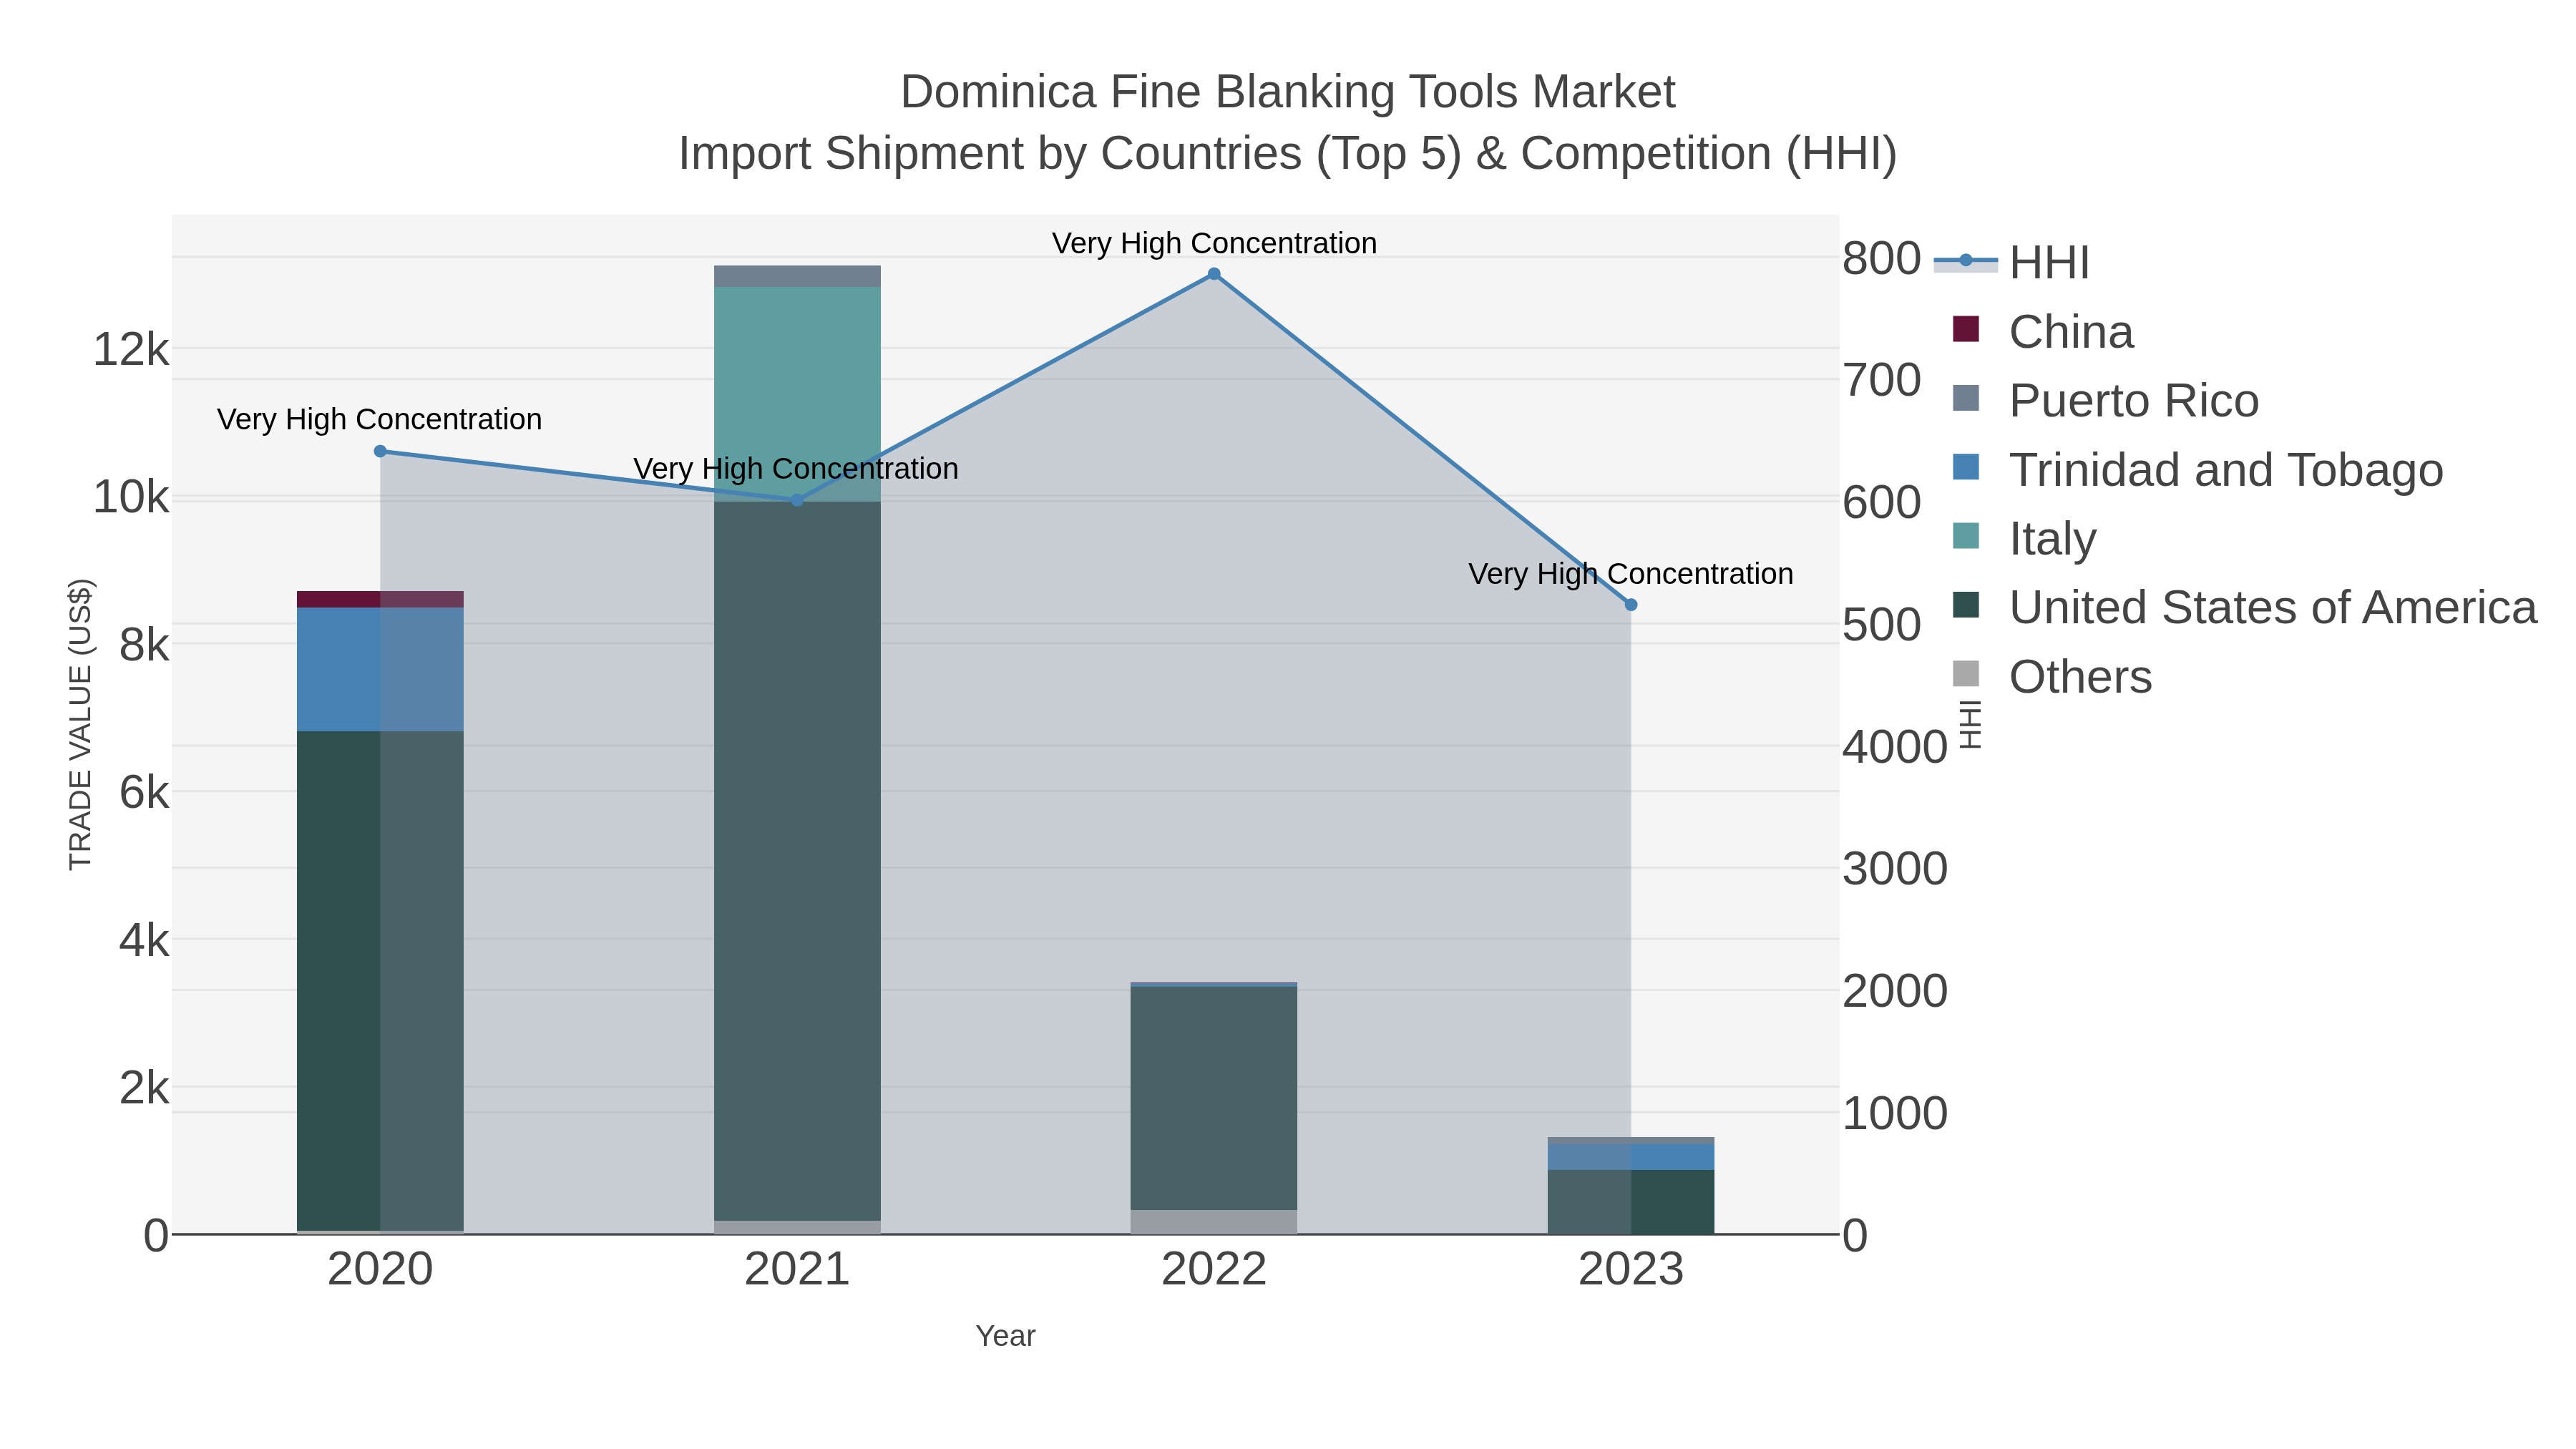
Task: Click the Trinidad and Tobago blue swatch
Action: 1966,467
